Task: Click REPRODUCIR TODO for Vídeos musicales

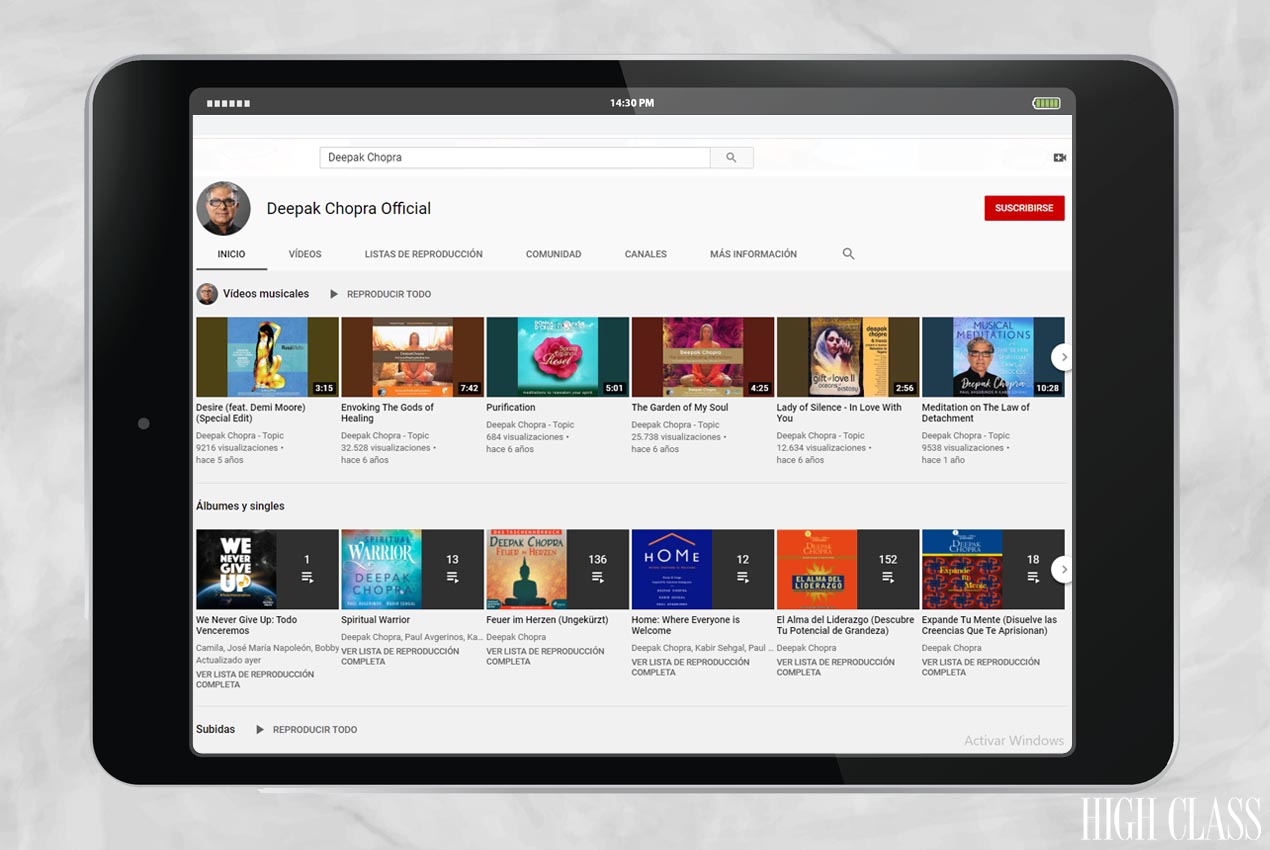Action: coord(389,294)
